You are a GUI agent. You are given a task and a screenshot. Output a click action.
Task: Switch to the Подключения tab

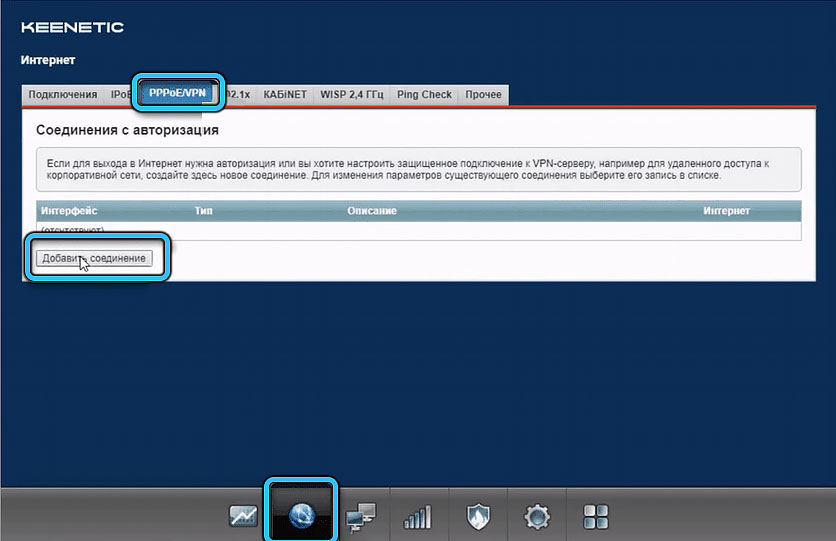click(x=62, y=95)
